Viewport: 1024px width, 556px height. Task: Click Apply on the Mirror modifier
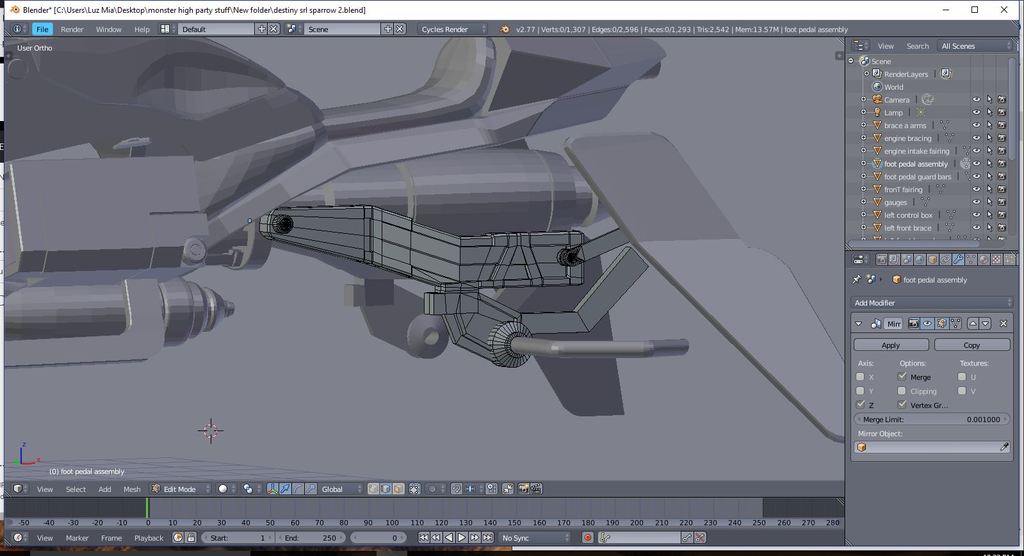[891, 345]
